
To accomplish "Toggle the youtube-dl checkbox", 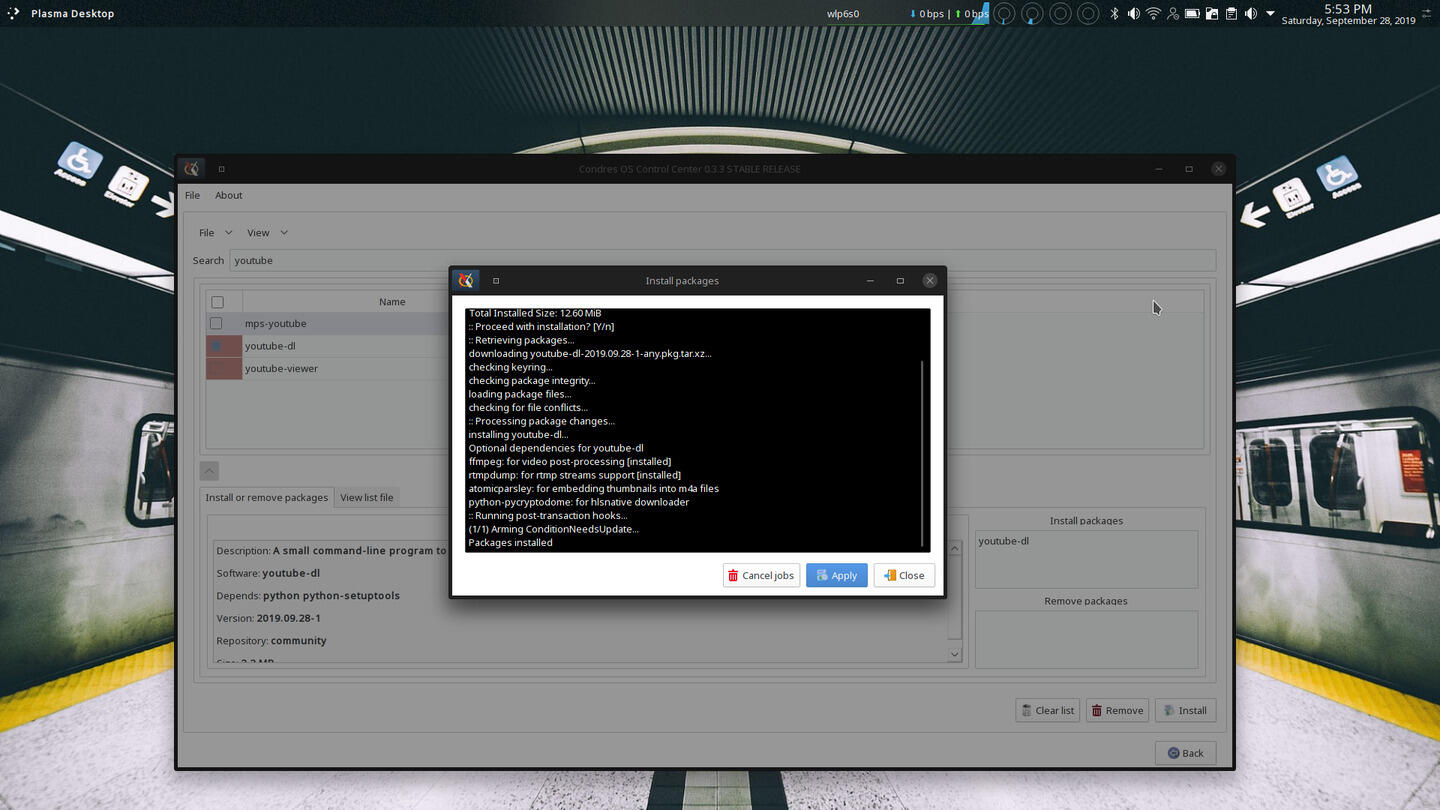I will (x=216, y=346).
